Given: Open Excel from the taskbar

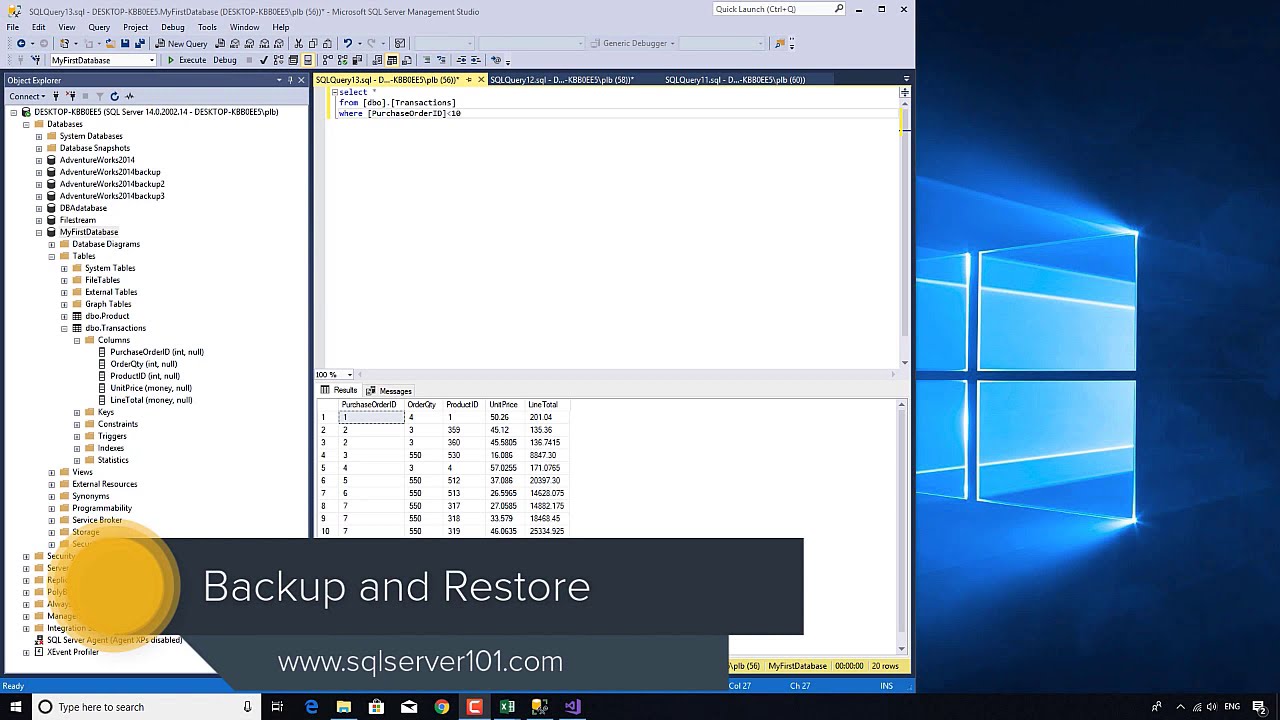Looking at the screenshot, I should 507,707.
